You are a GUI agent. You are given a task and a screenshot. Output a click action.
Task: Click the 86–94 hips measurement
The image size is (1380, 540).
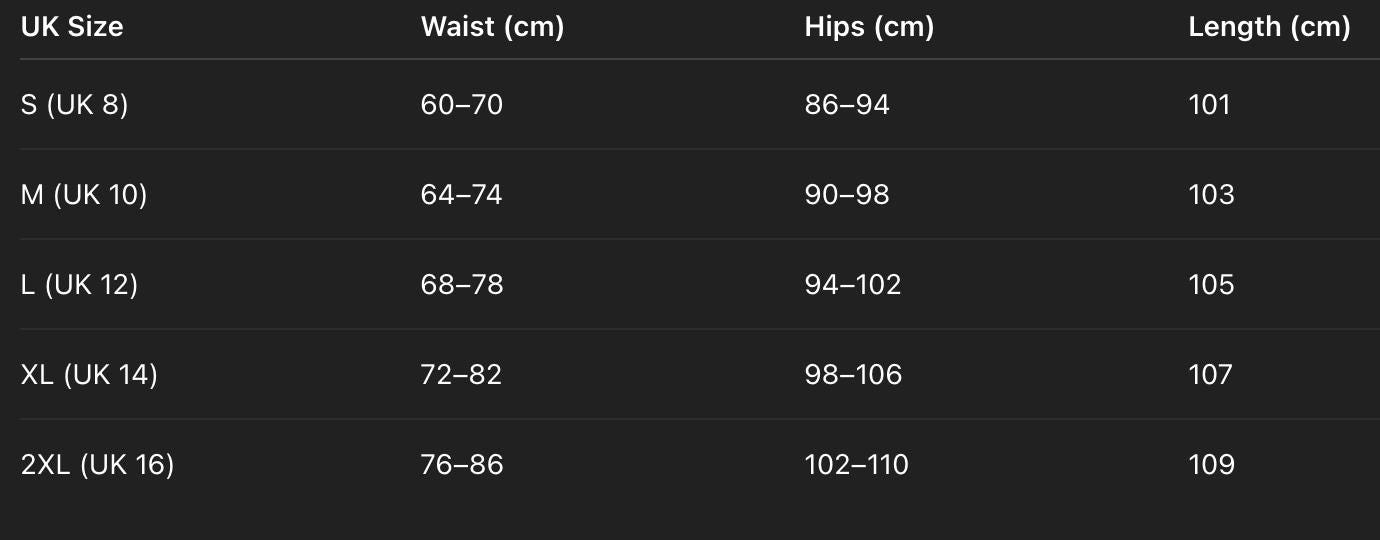click(x=847, y=104)
